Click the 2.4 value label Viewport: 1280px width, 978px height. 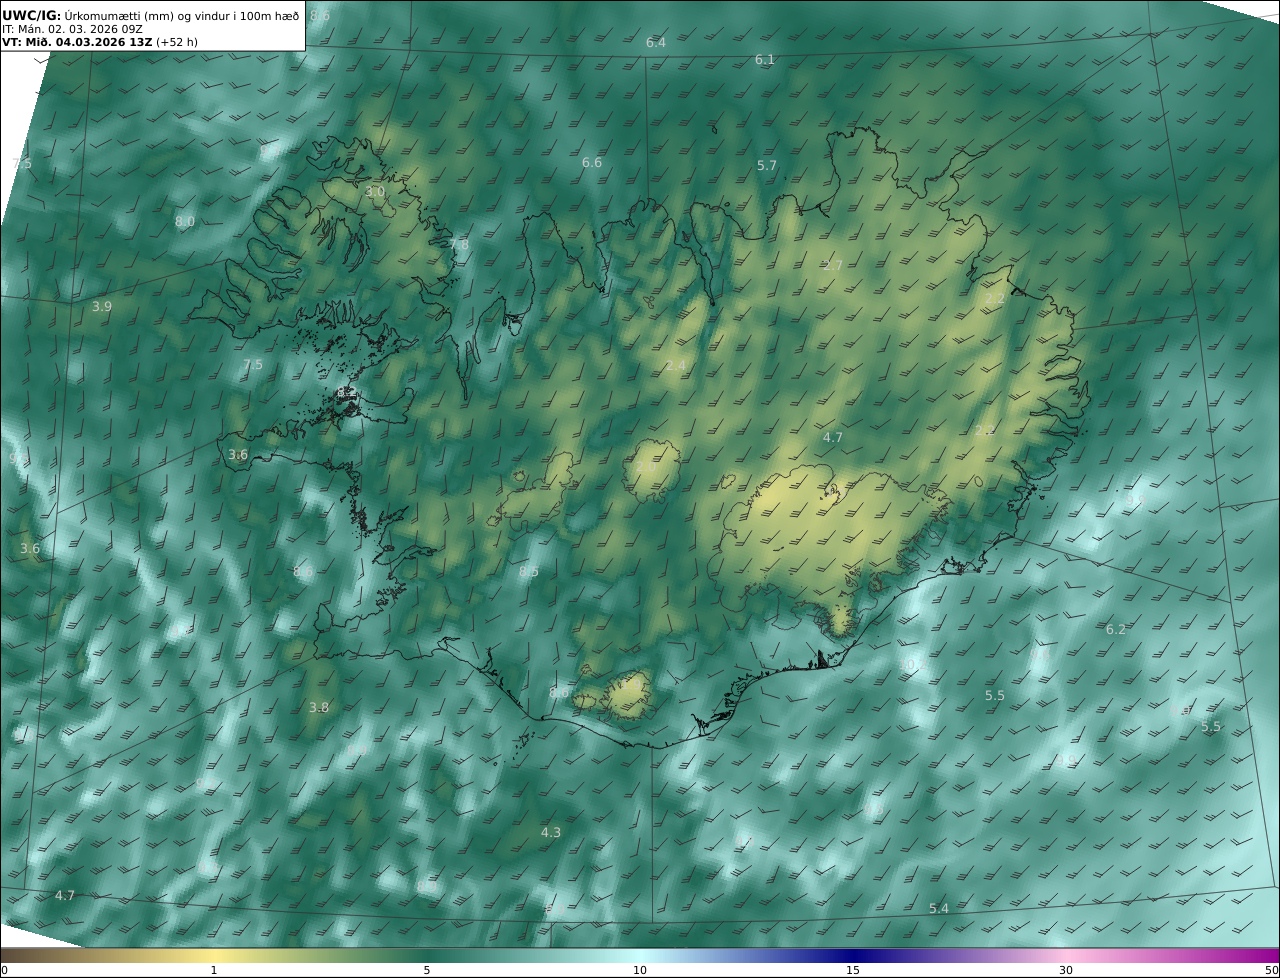click(x=676, y=366)
